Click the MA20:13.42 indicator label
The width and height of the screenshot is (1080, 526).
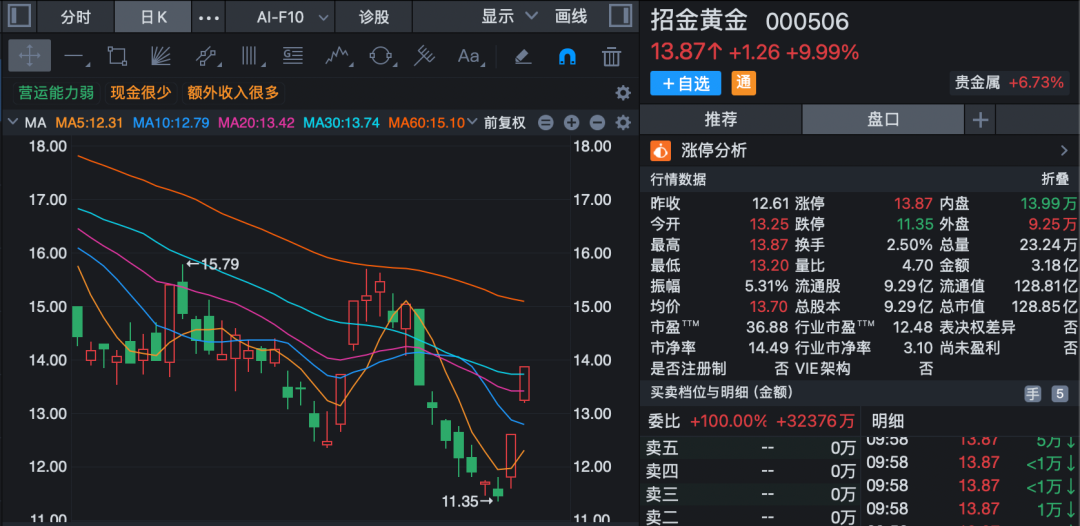(256, 123)
